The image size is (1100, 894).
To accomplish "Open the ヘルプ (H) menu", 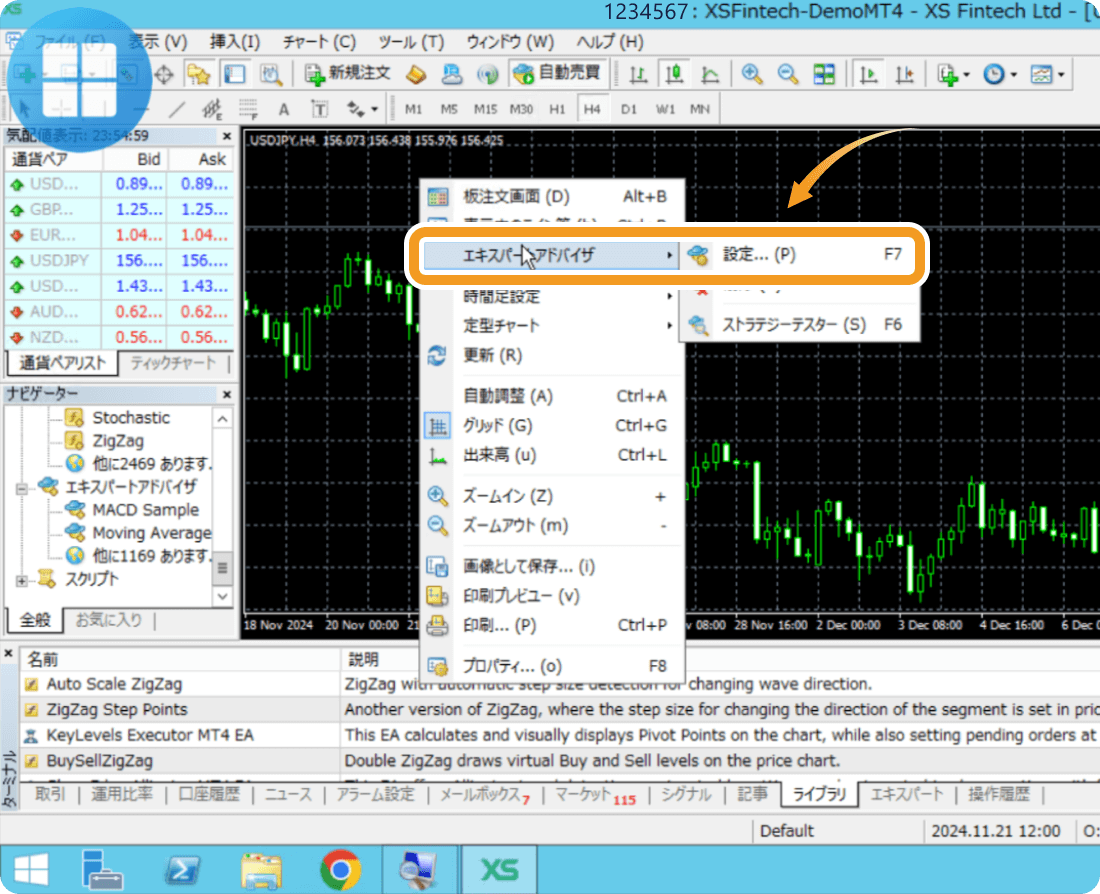I will coord(610,42).
